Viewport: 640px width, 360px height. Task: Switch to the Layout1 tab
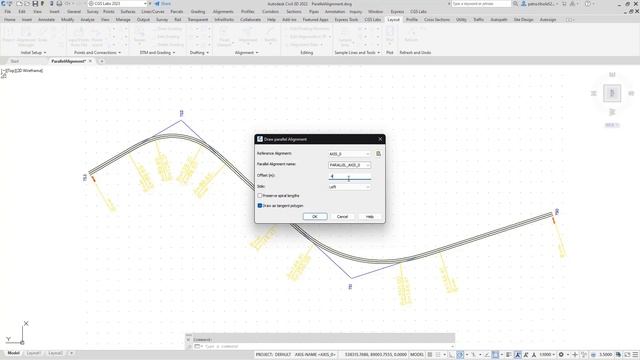pyautogui.click(x=33, y=353)
